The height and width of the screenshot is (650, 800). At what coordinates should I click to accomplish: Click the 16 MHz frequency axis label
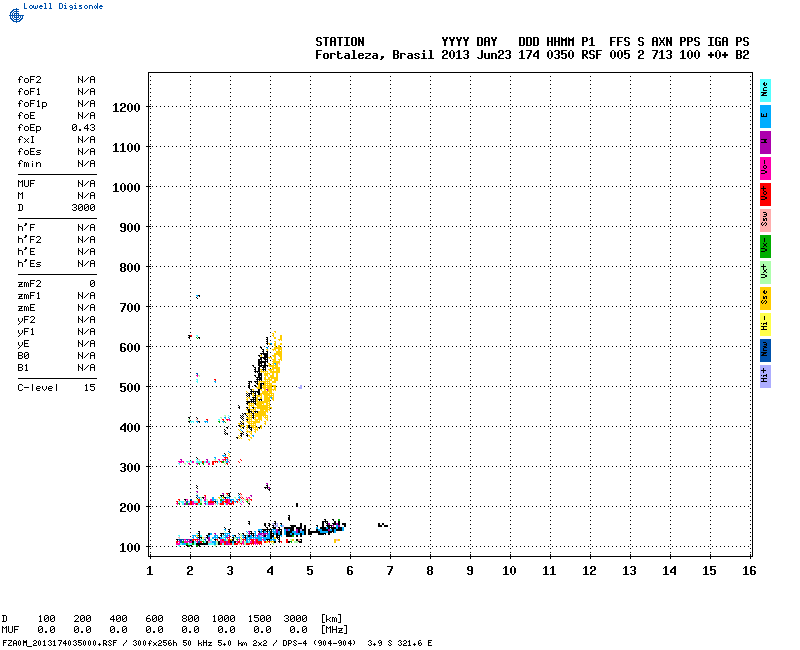click(x=749, y=571)
